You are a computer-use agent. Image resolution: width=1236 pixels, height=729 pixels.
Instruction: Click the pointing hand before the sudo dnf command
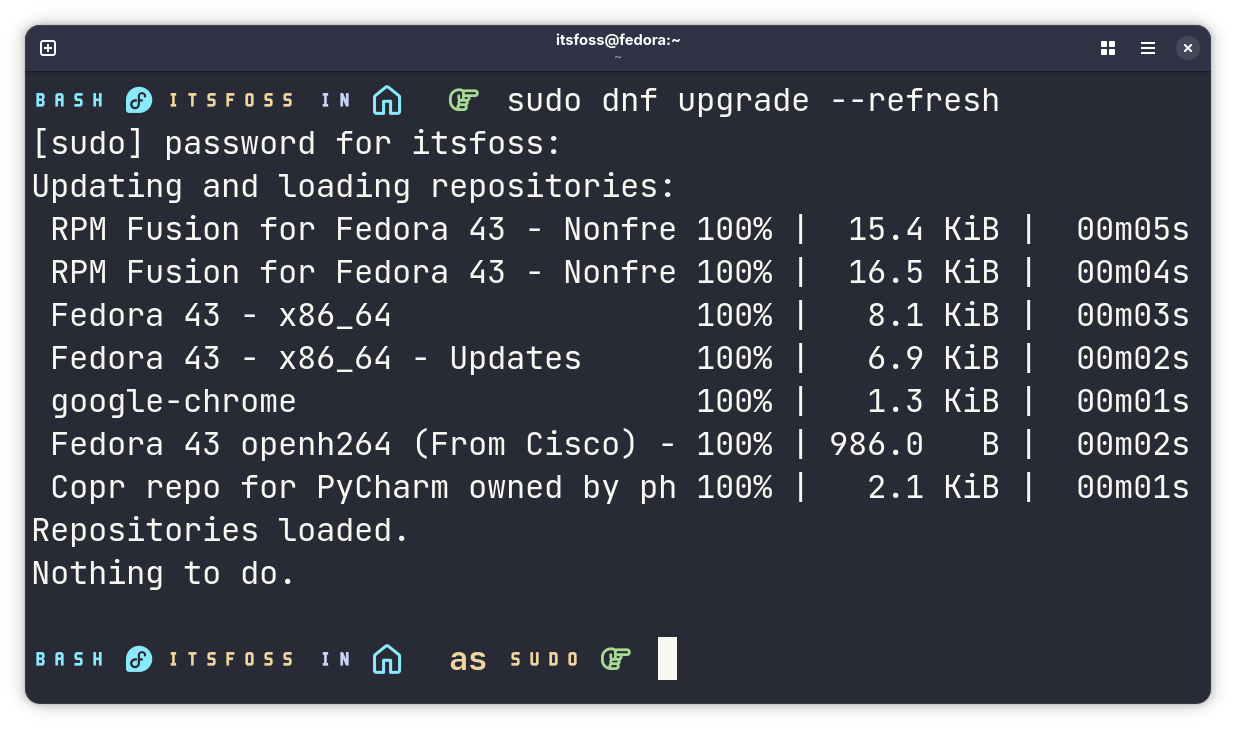pyautogui.click(x=464, y=100)
